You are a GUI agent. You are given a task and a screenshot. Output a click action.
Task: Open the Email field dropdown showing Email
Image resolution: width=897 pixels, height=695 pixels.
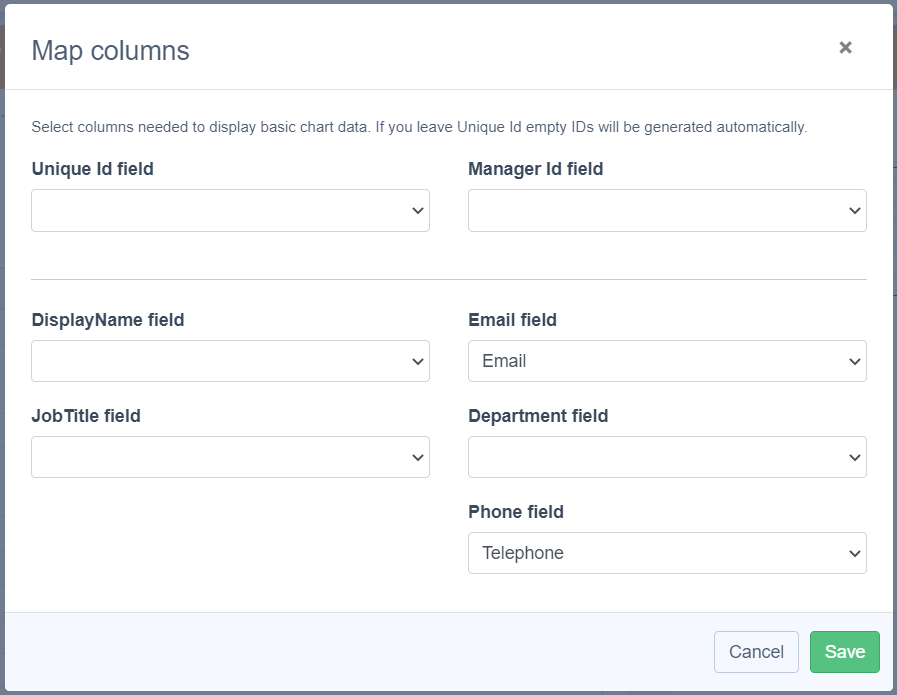(x=667, y=361)
